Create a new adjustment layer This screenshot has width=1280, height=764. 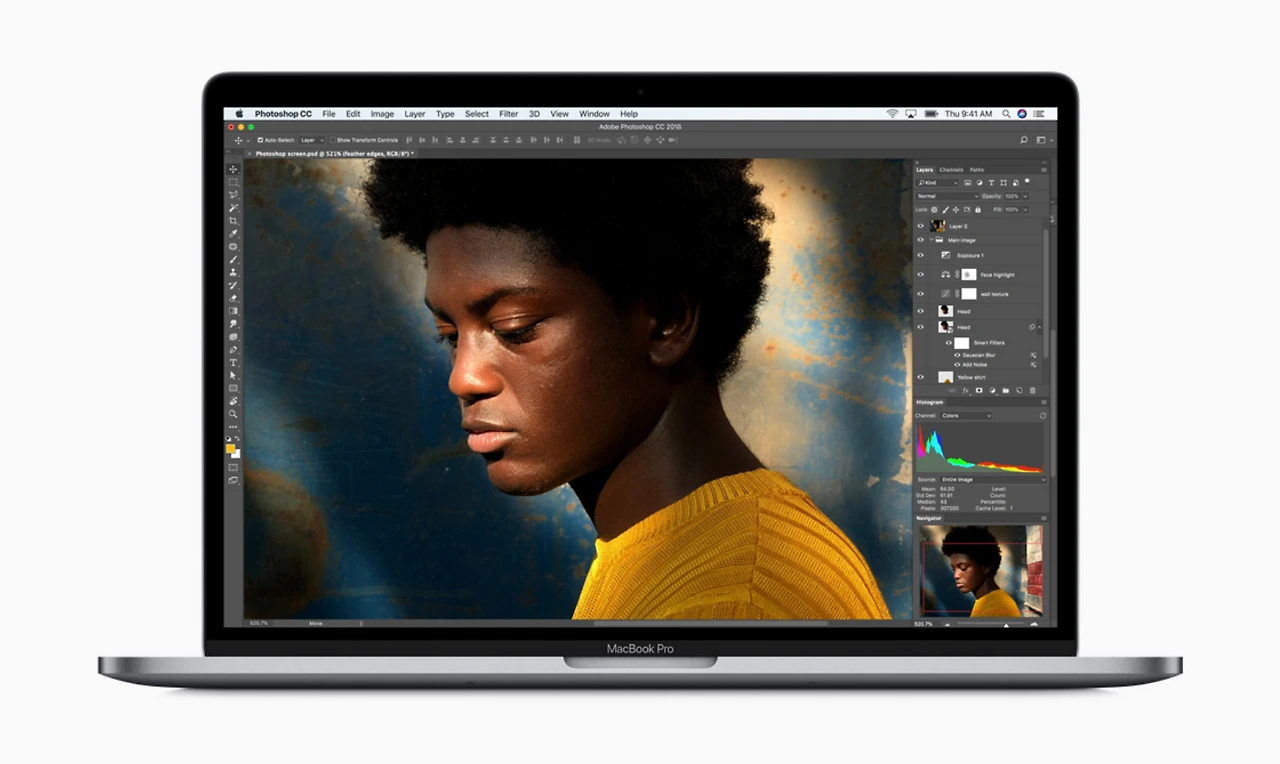pyautogui.click(x=991, y=390)
